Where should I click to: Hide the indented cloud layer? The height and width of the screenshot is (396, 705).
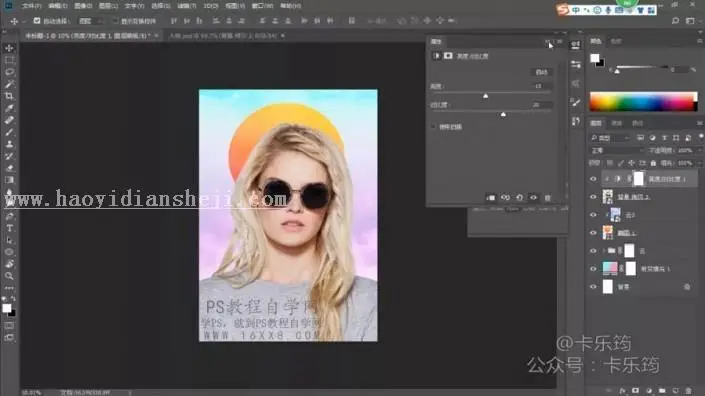pyautogui.click(x=593, y=215)
